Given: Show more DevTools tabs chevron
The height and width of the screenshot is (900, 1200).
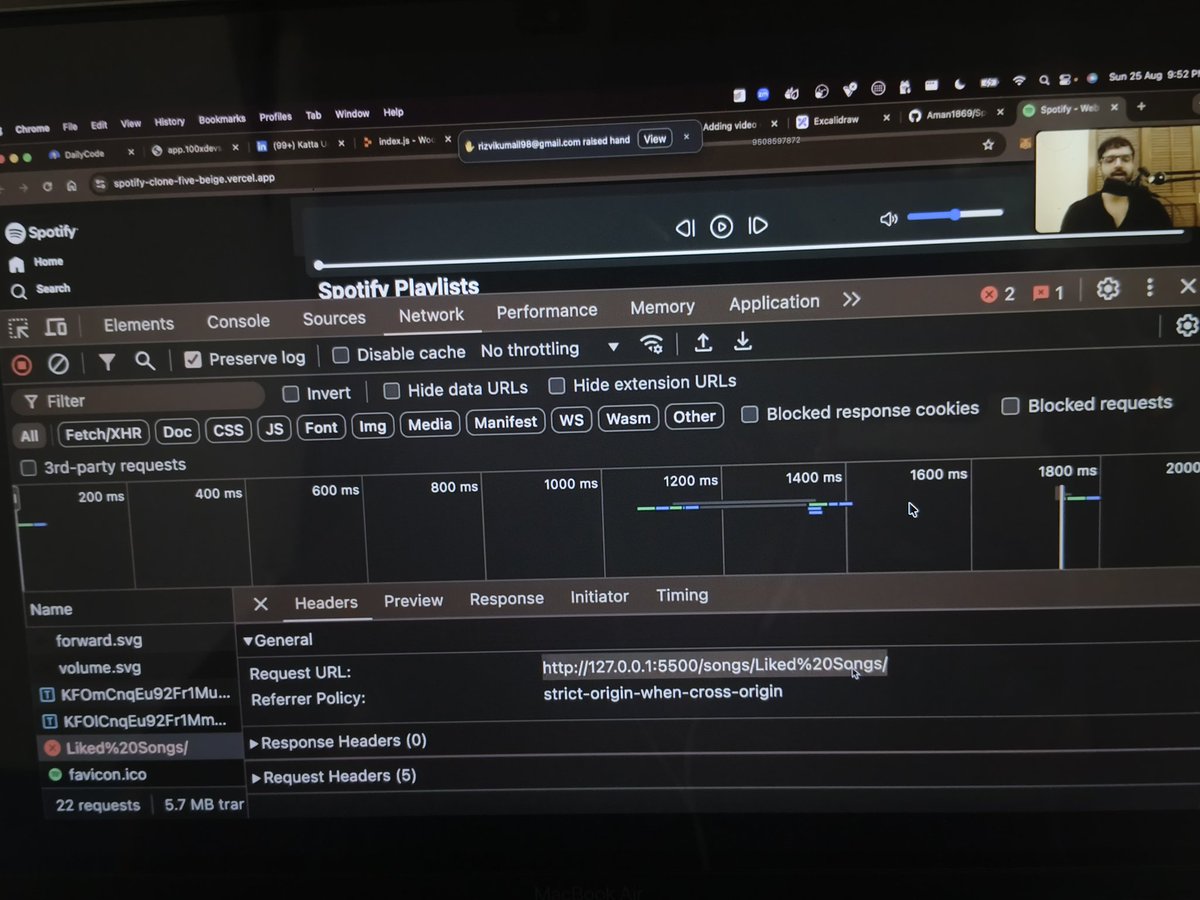Looking at the screenshot, I should click(x=851, y=299).
